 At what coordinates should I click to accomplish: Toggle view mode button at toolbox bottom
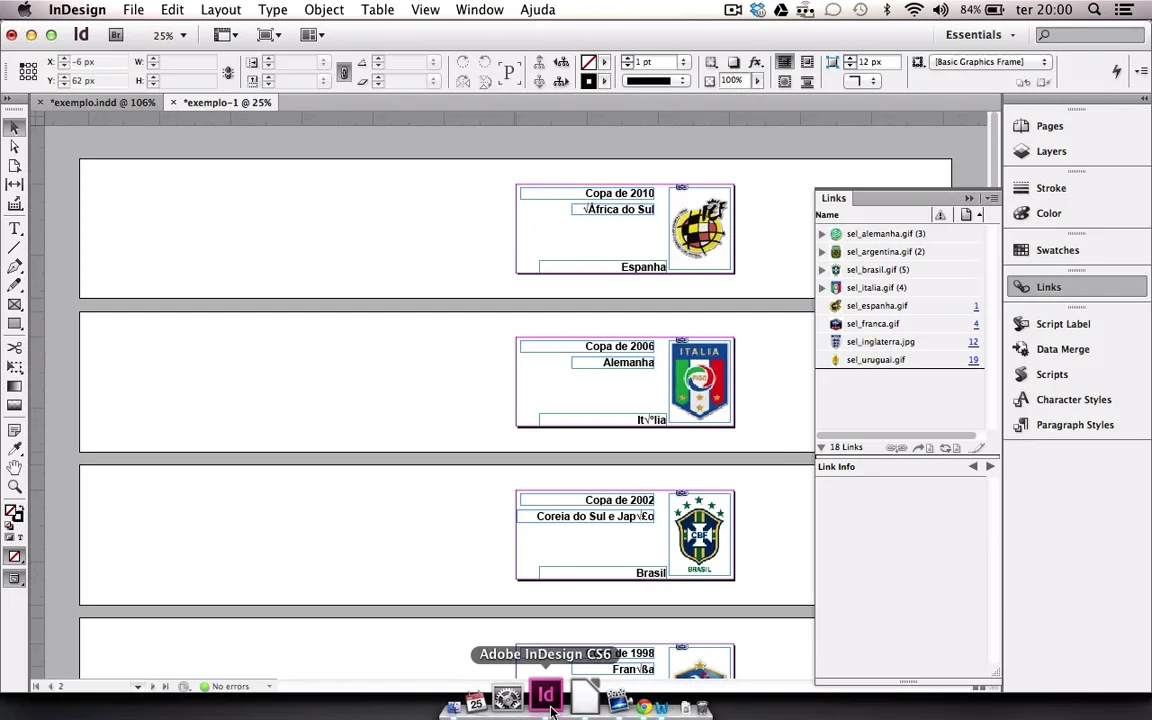pyautogui.click(x=14, y=579)
